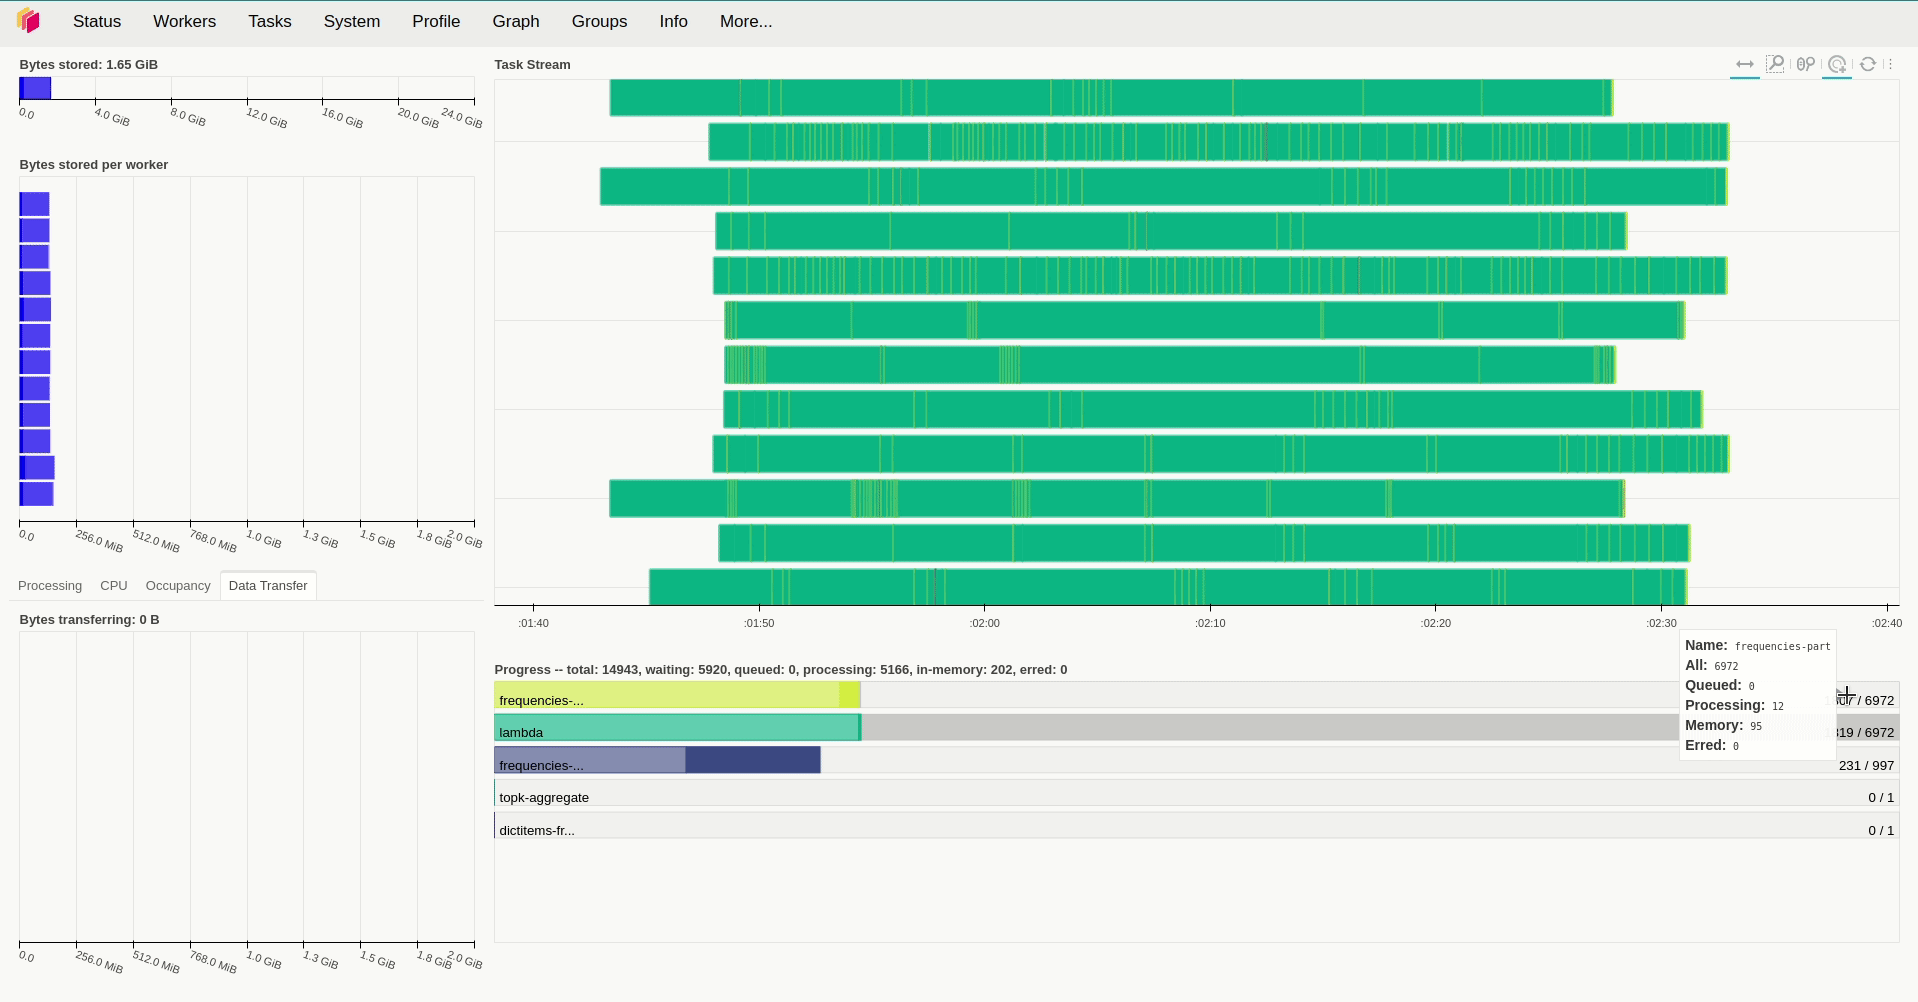The image size is (1918, 1002).
Task: Switch to the Processing tab
Action: (x=50, y=586)
